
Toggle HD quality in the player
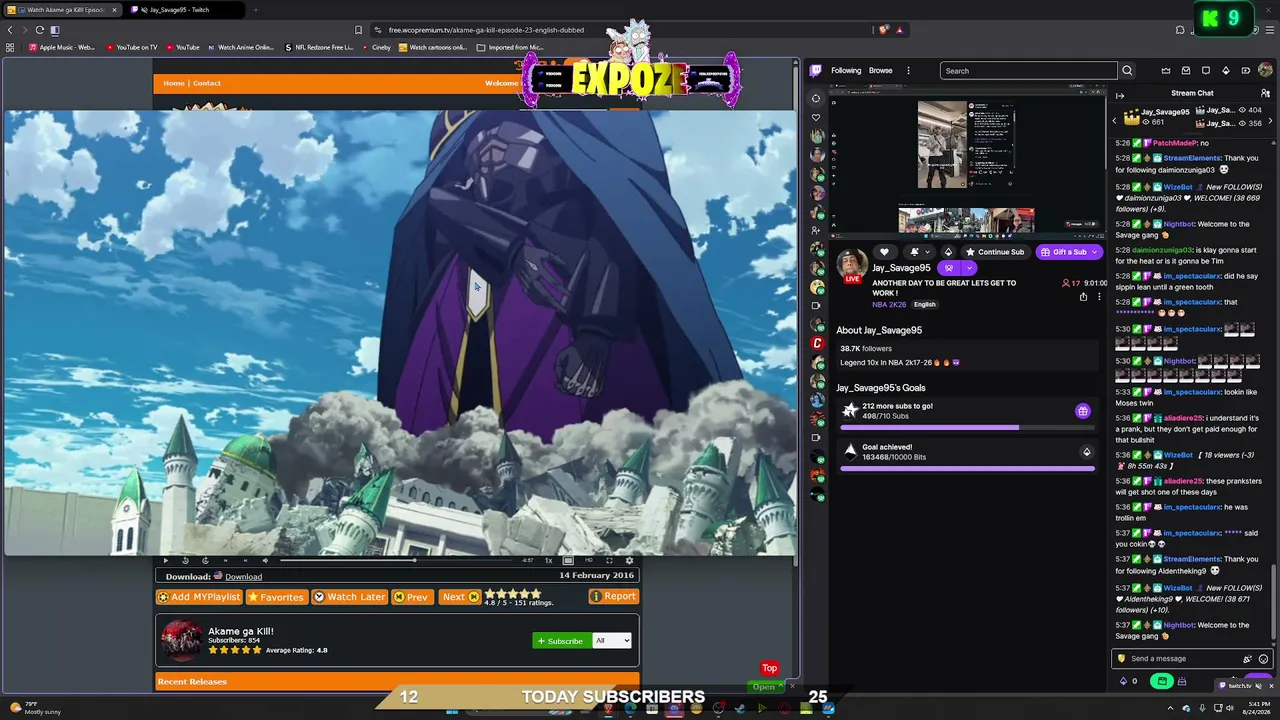pos(588,561)
